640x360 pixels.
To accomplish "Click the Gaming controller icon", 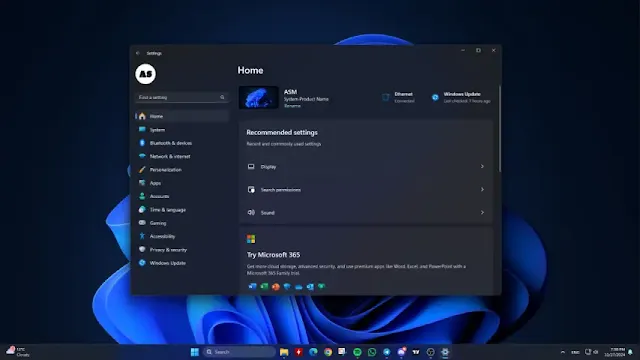I will (x=142, y=223).
